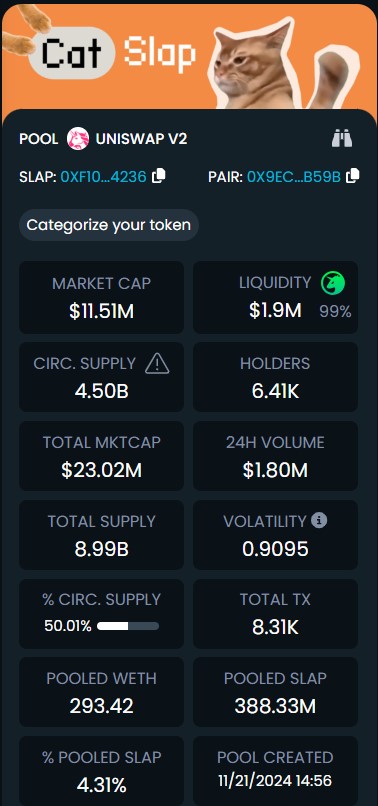Click Categorize your token button

[109, 225]
